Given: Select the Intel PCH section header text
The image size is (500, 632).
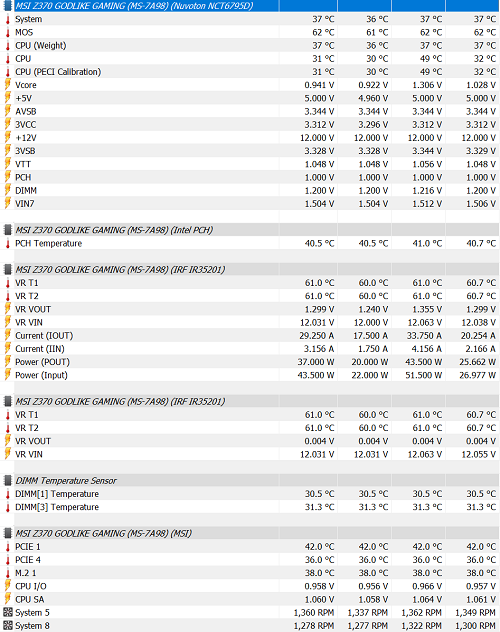Looking at the screenshot, I should pos(114,230).
